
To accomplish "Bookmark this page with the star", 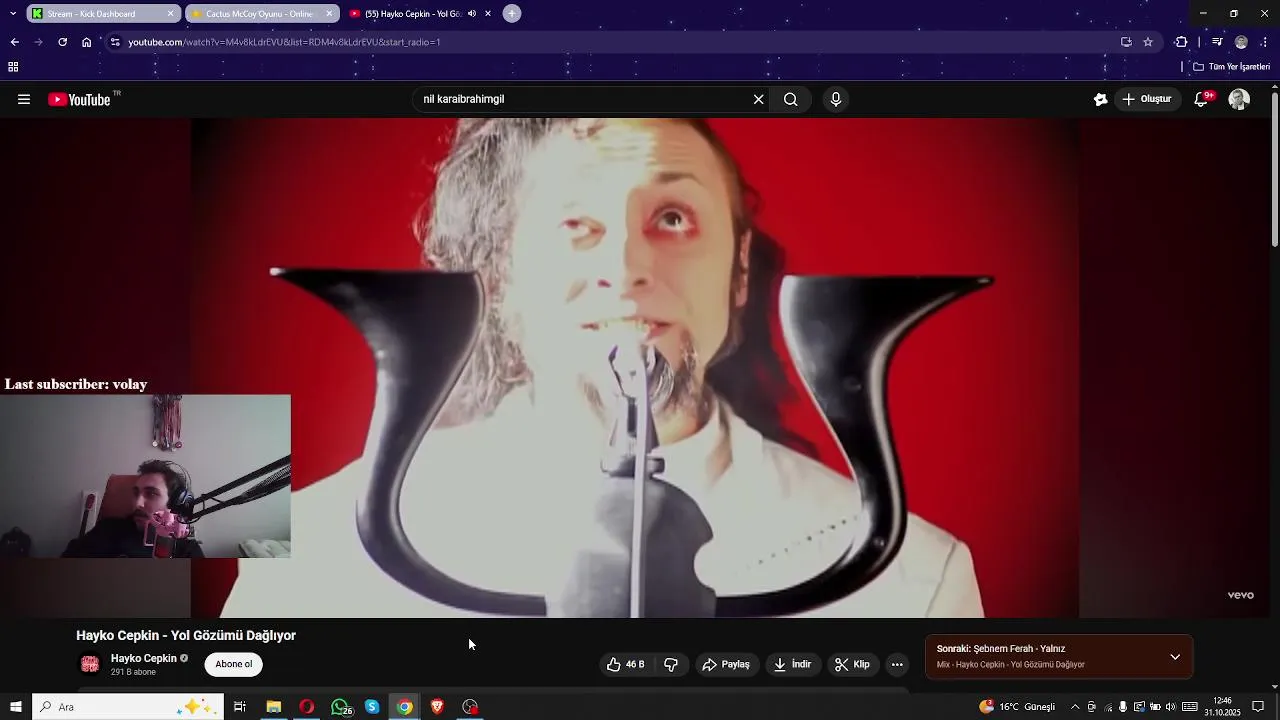I will (x=1148, y=42).
